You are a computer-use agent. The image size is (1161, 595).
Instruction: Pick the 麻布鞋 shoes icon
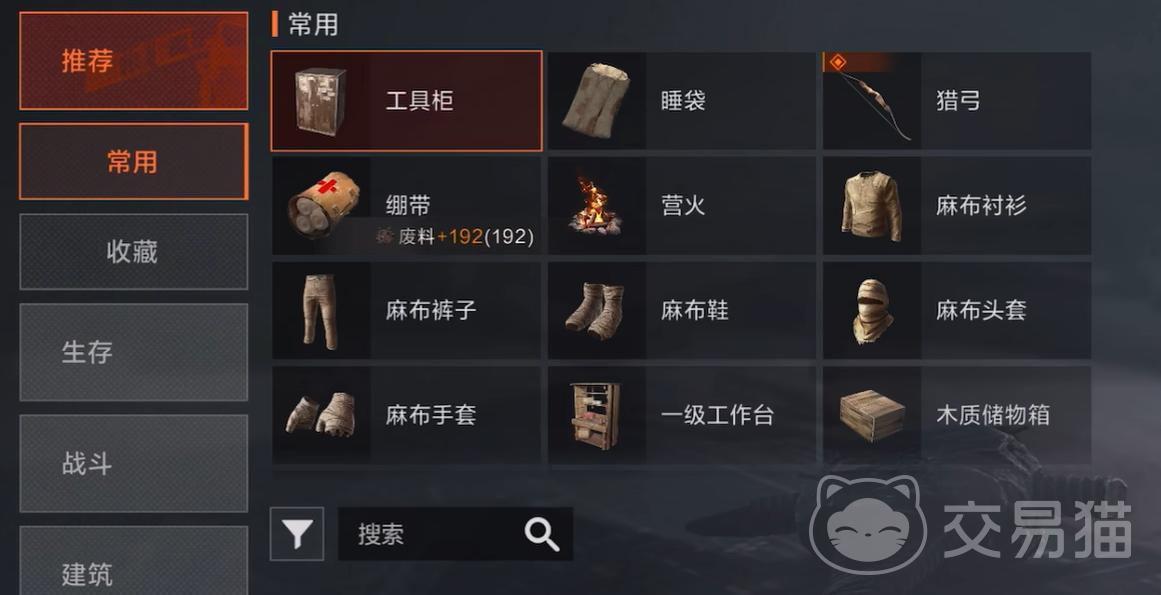pos(595,311)
